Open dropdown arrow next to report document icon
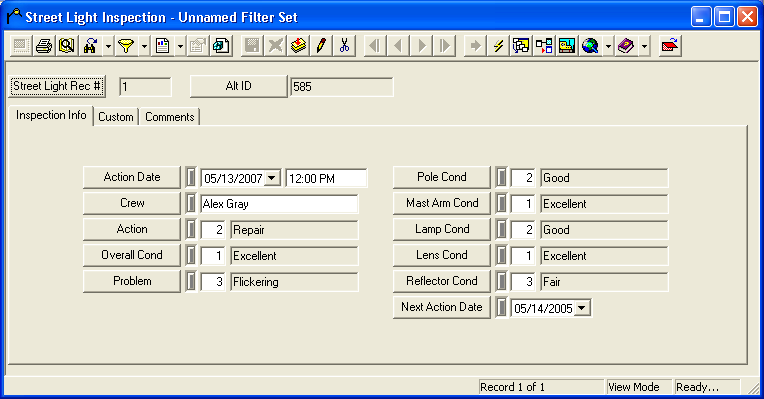This screenshot has width=764, height=399. (180, 46)
